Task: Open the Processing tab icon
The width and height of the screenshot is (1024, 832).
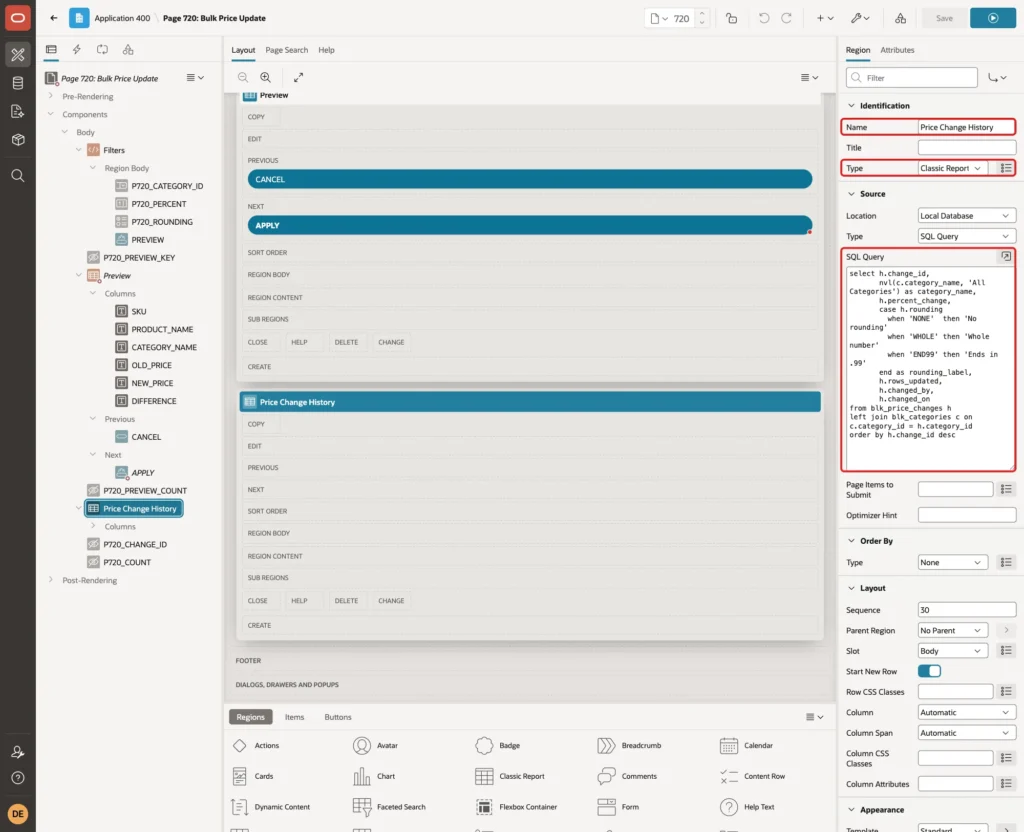Action: 103,50
